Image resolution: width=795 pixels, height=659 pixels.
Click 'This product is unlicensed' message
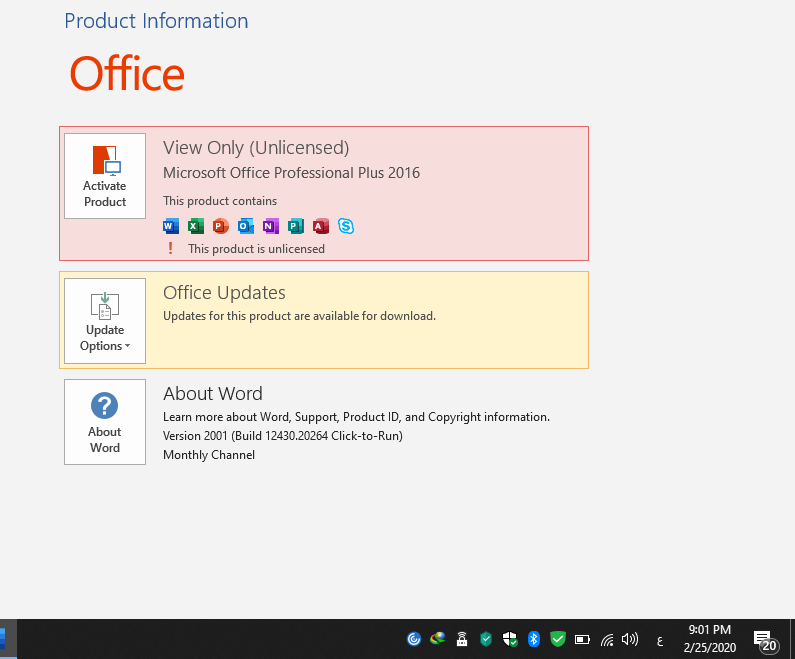pyautogui.click(x=257, y=249)
